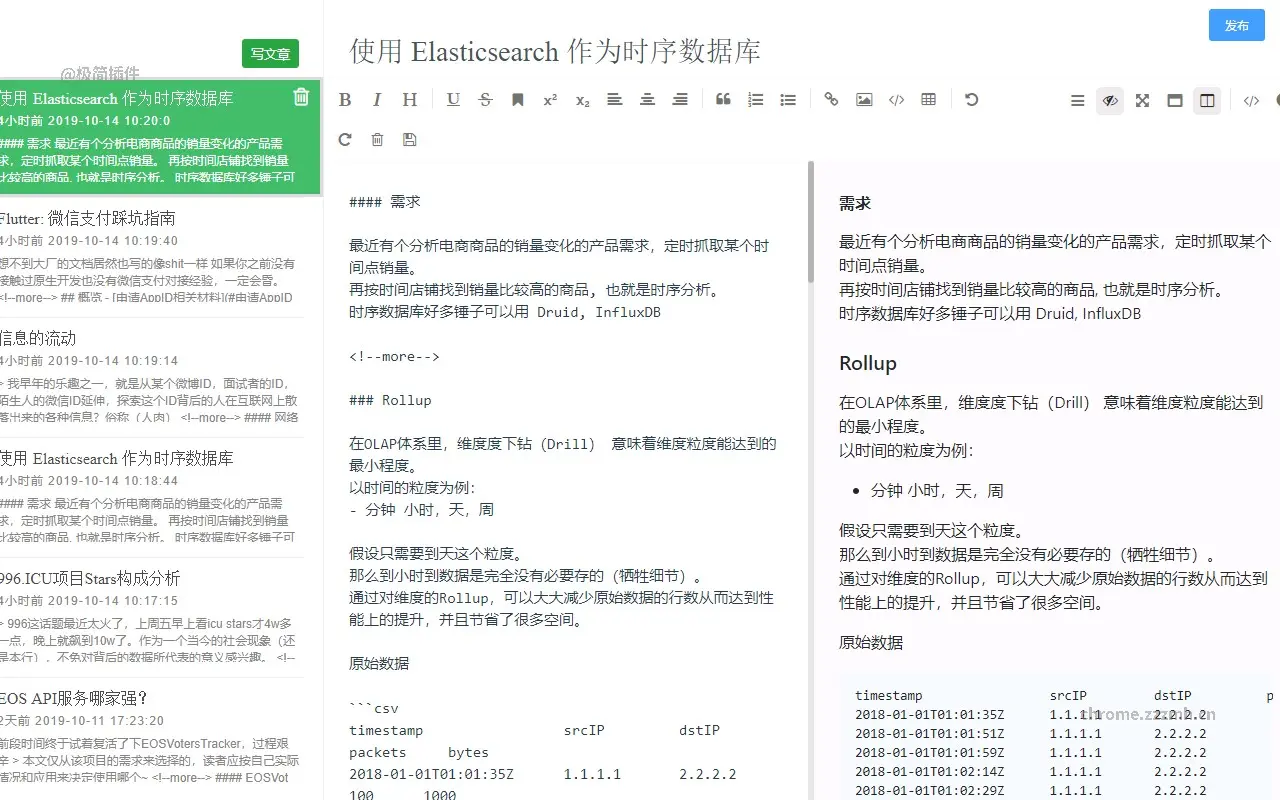Undo the last edit
The image size is (1280, 800).
click(x=969, y=99)
